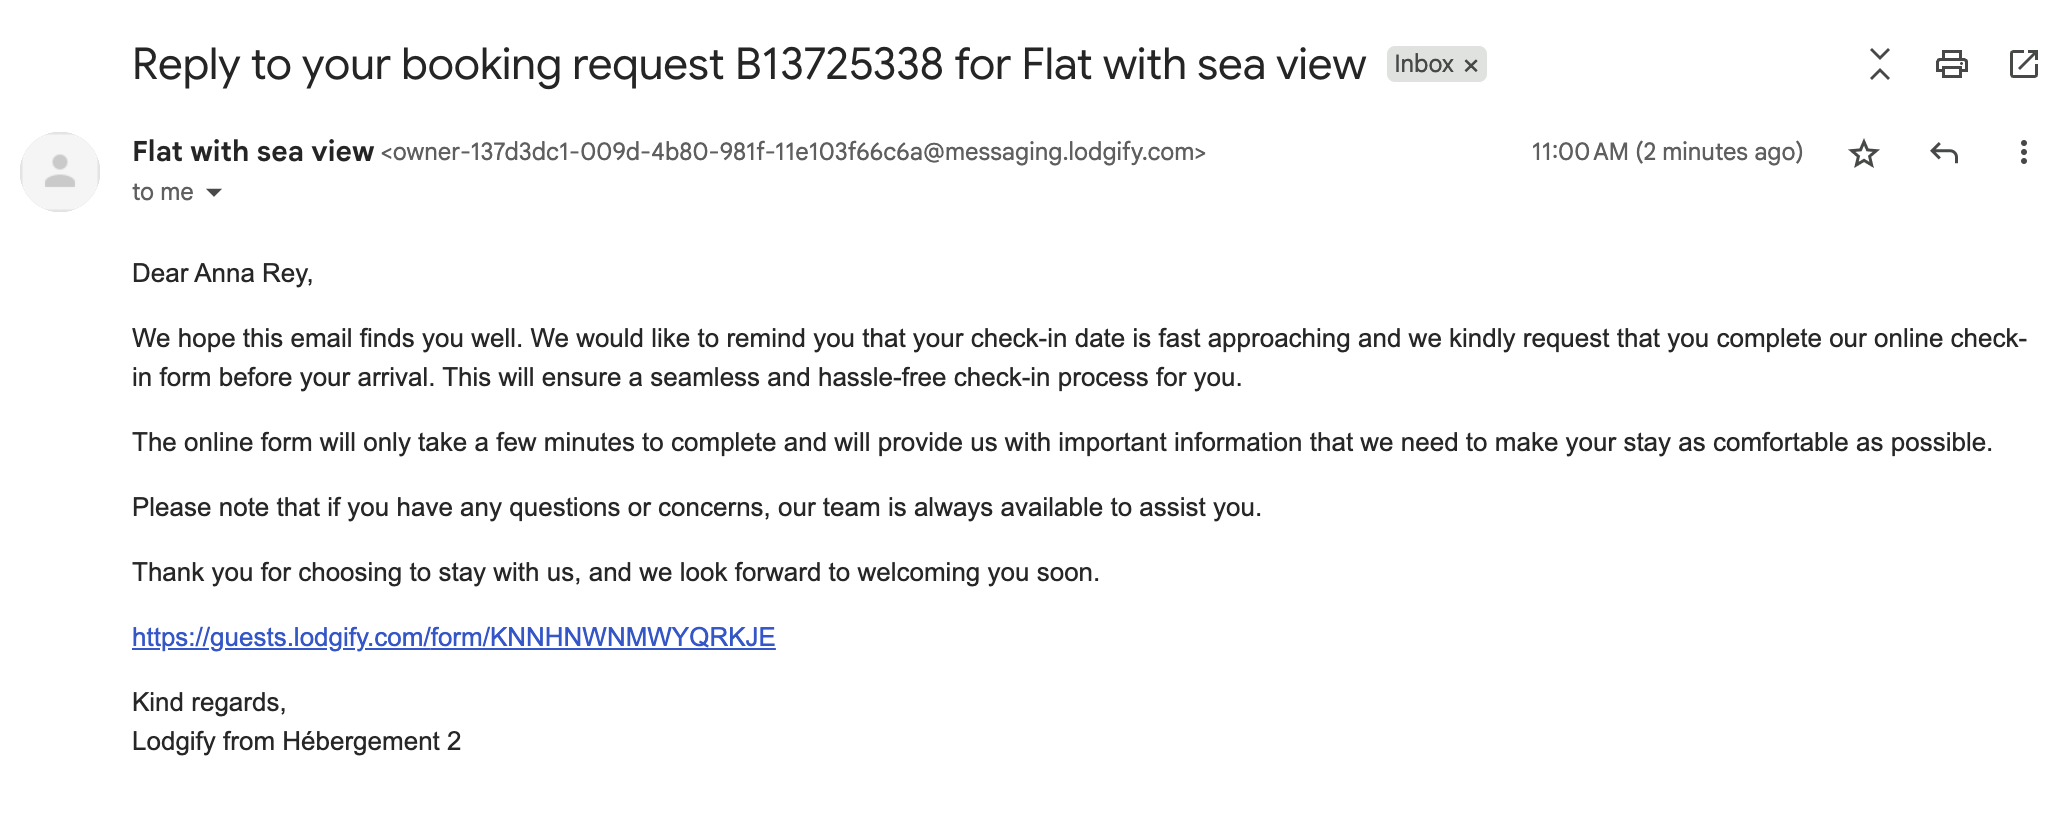Remove the Inbox label with its x
The image size is (2070, 818).
coord(1471,66)
